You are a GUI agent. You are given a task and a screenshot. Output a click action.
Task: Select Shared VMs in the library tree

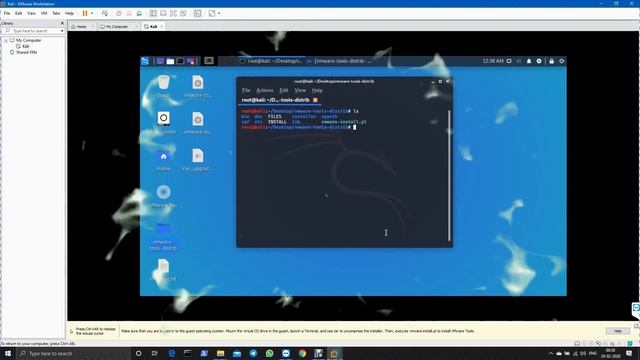click(x=23, y=52)
